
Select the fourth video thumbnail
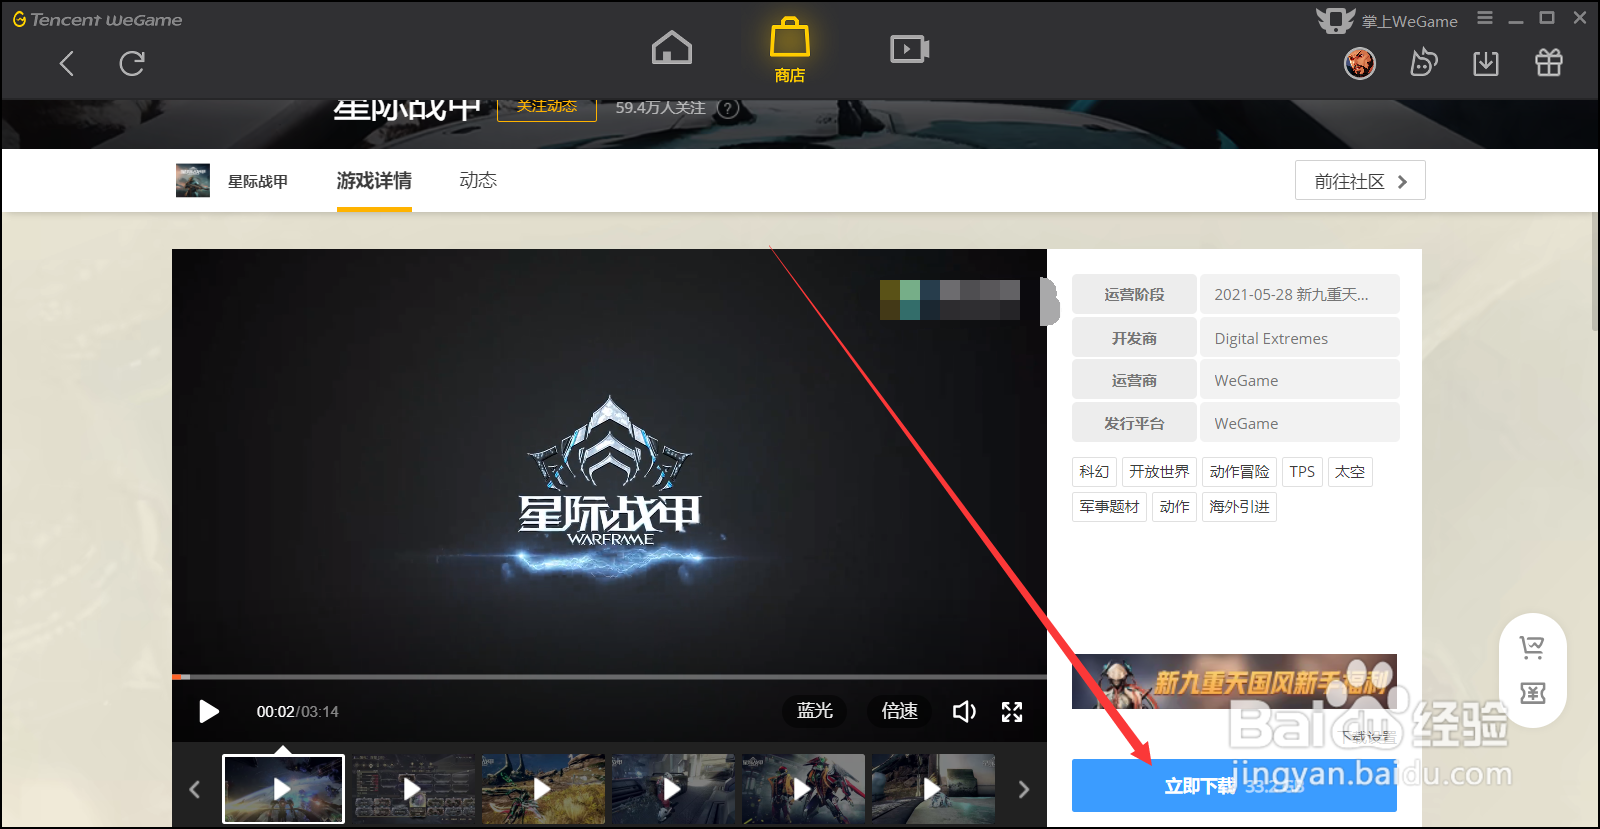(673, 789)
